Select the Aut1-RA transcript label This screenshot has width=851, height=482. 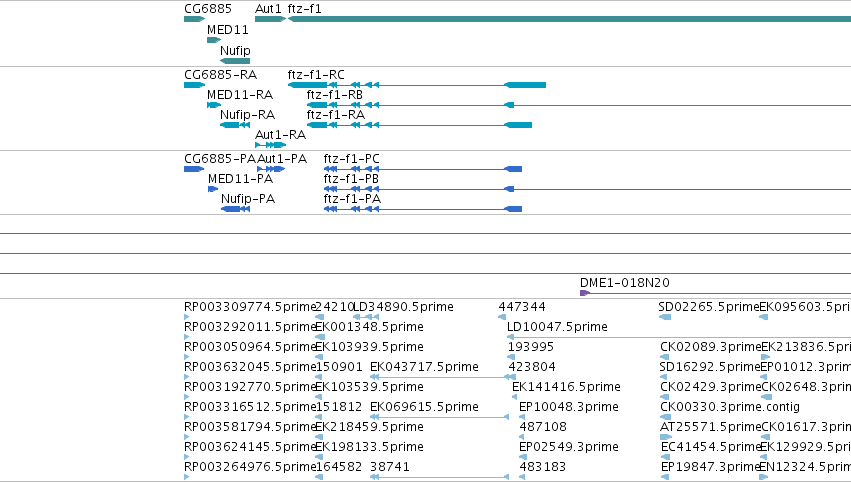[x=281, y=135]
